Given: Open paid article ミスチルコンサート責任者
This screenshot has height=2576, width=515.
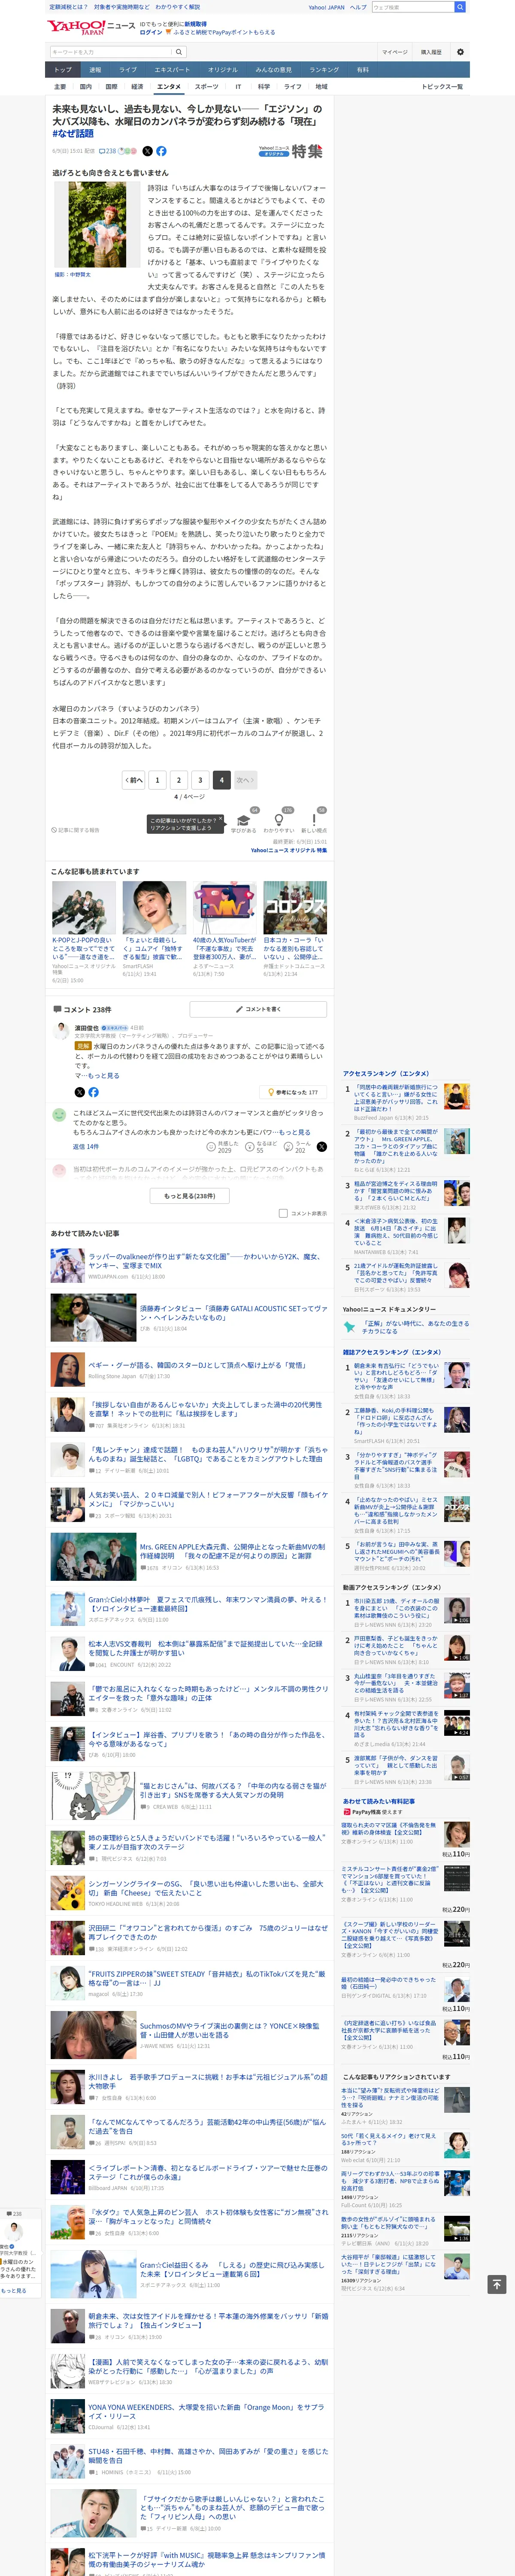Looking at the screenshot, I should 390,1880.
